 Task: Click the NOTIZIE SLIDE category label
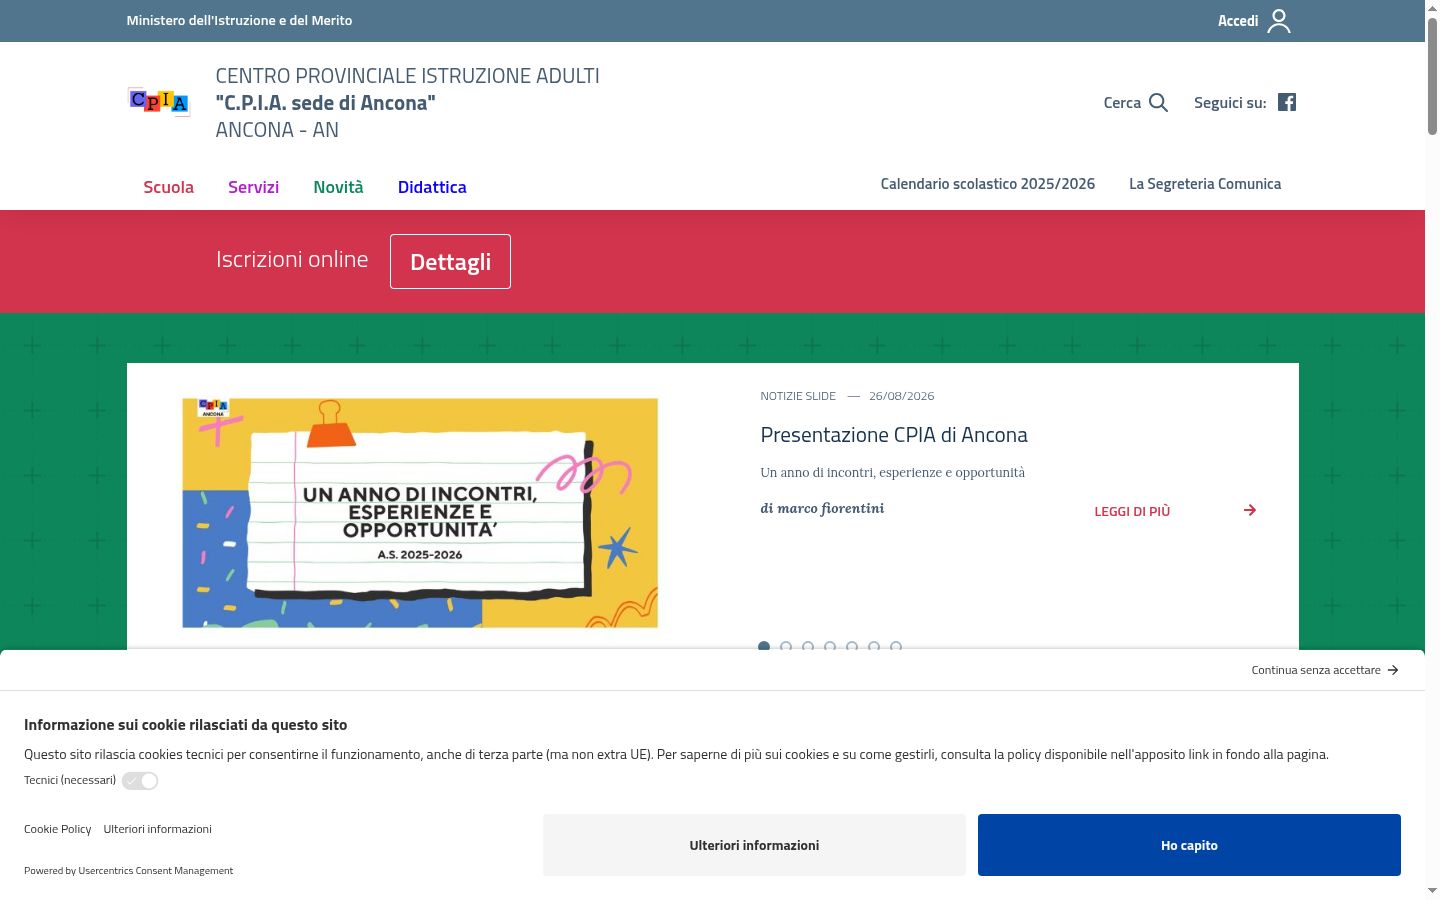point(798,396)
